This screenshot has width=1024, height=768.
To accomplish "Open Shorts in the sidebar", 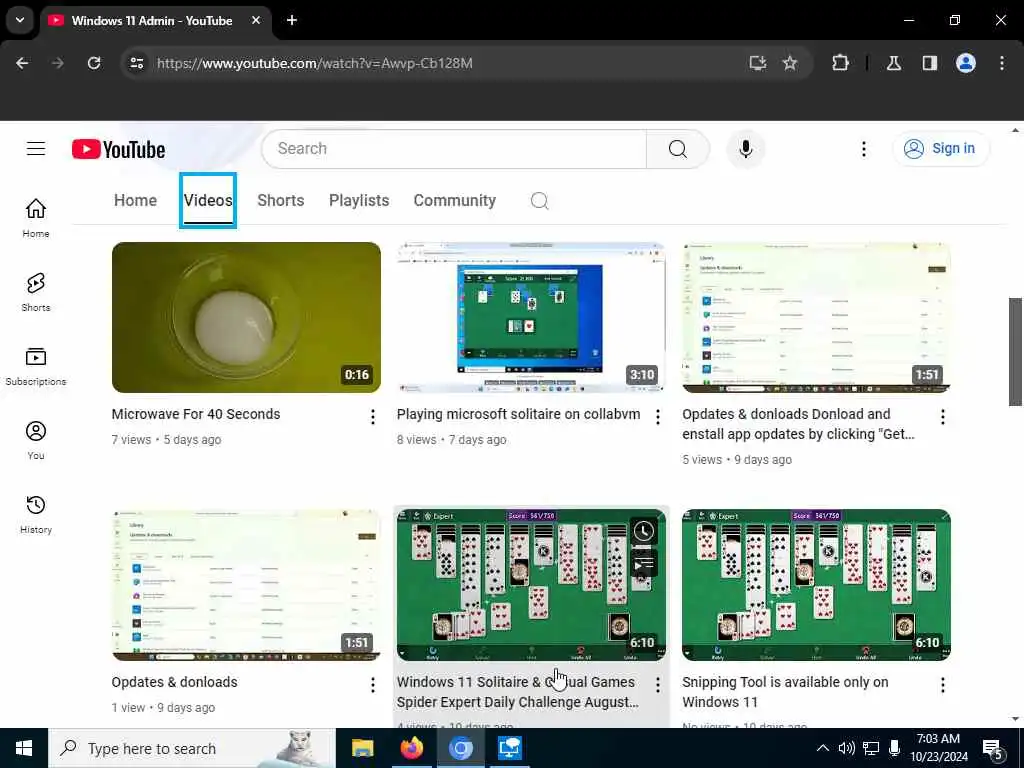I will 36,292.
